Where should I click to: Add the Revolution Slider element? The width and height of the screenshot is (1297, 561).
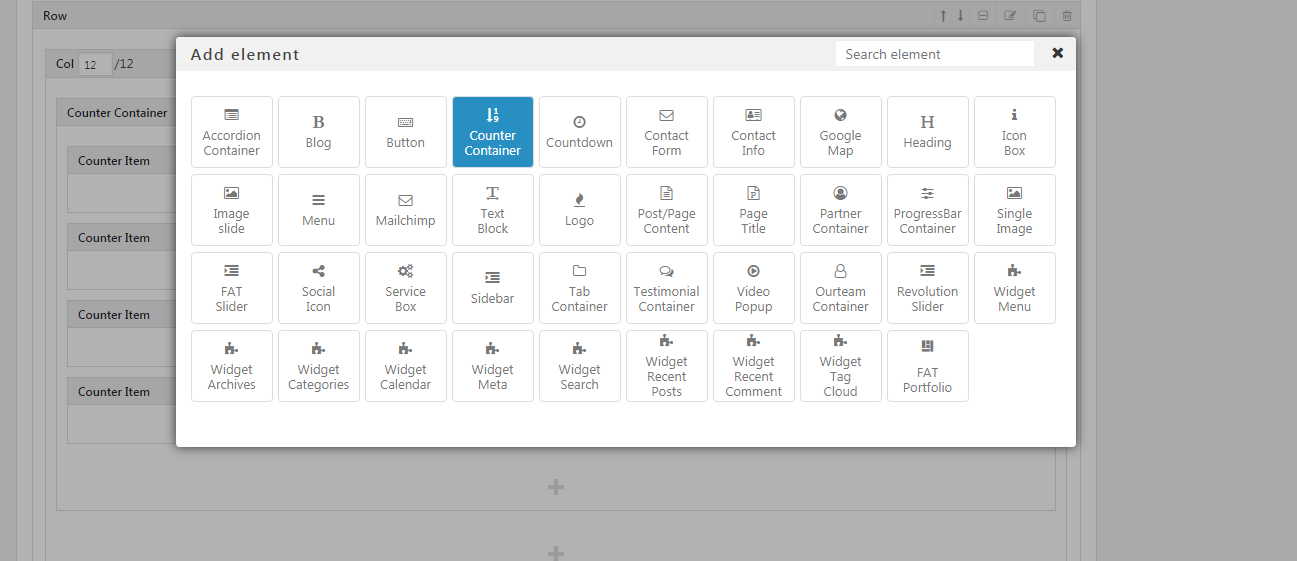click(x=927, y=288)
